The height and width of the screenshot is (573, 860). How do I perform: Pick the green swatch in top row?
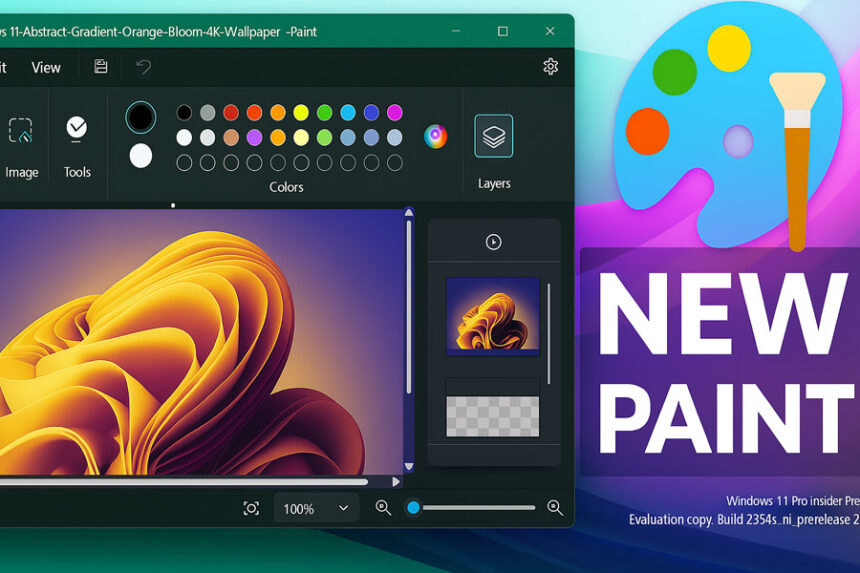click(324, 112)
